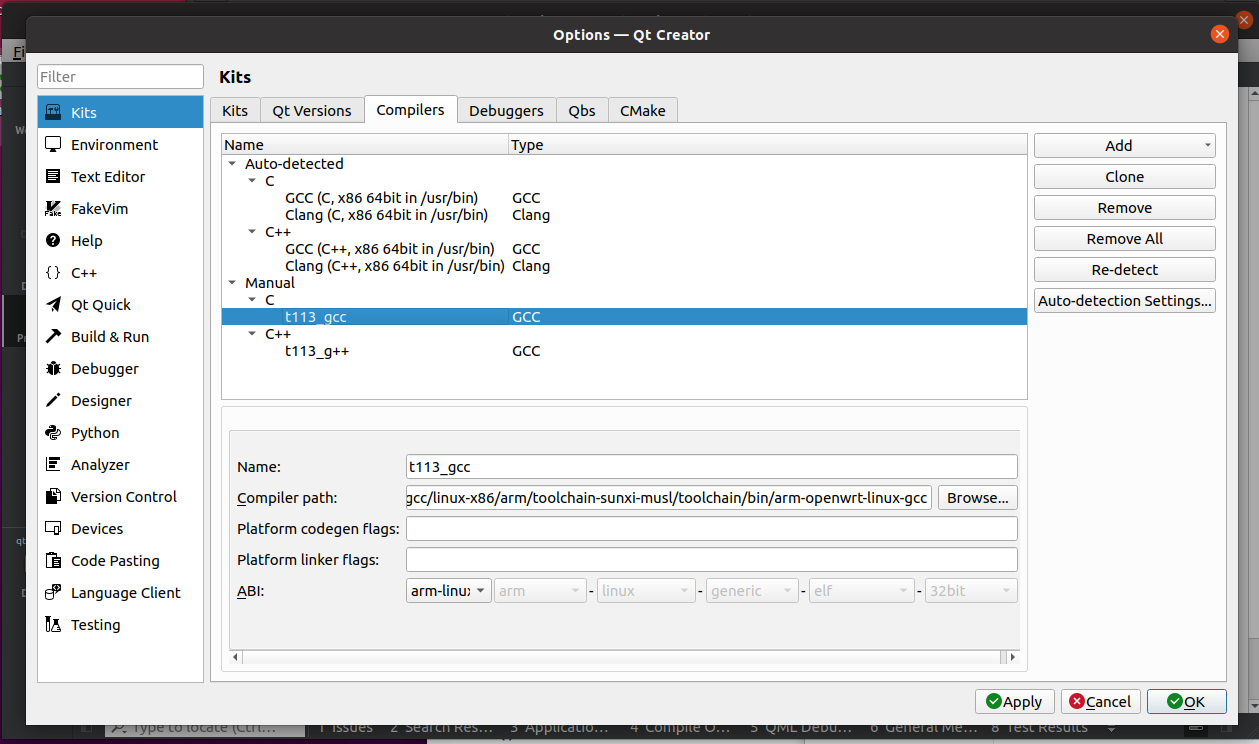Click the Kits icon in sidebar

coord(53,113)
